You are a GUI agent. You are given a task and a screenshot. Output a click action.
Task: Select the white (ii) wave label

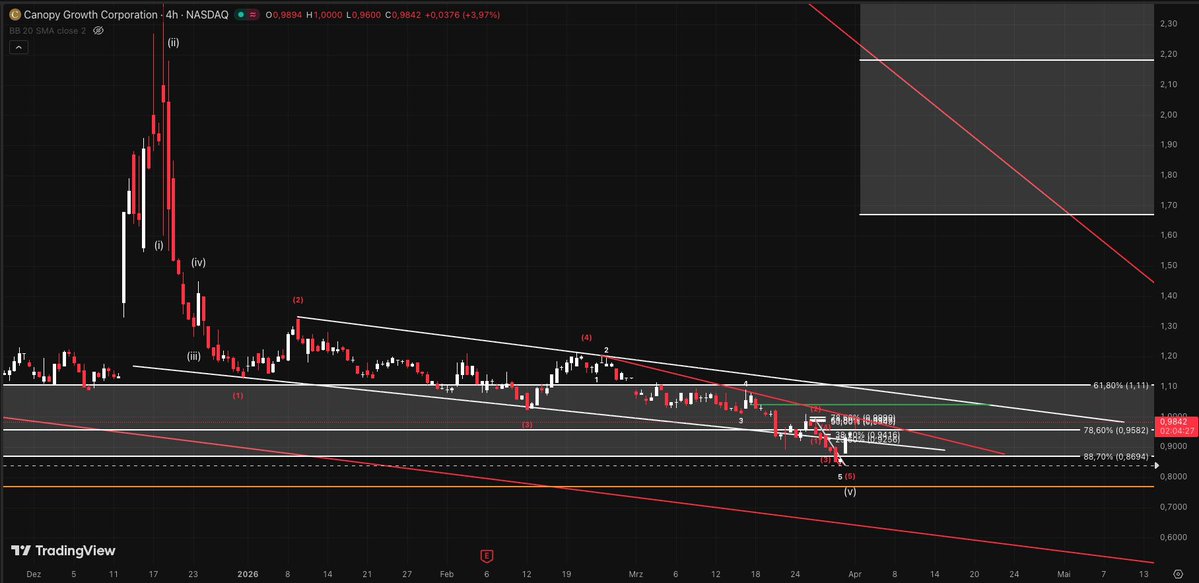174,43
